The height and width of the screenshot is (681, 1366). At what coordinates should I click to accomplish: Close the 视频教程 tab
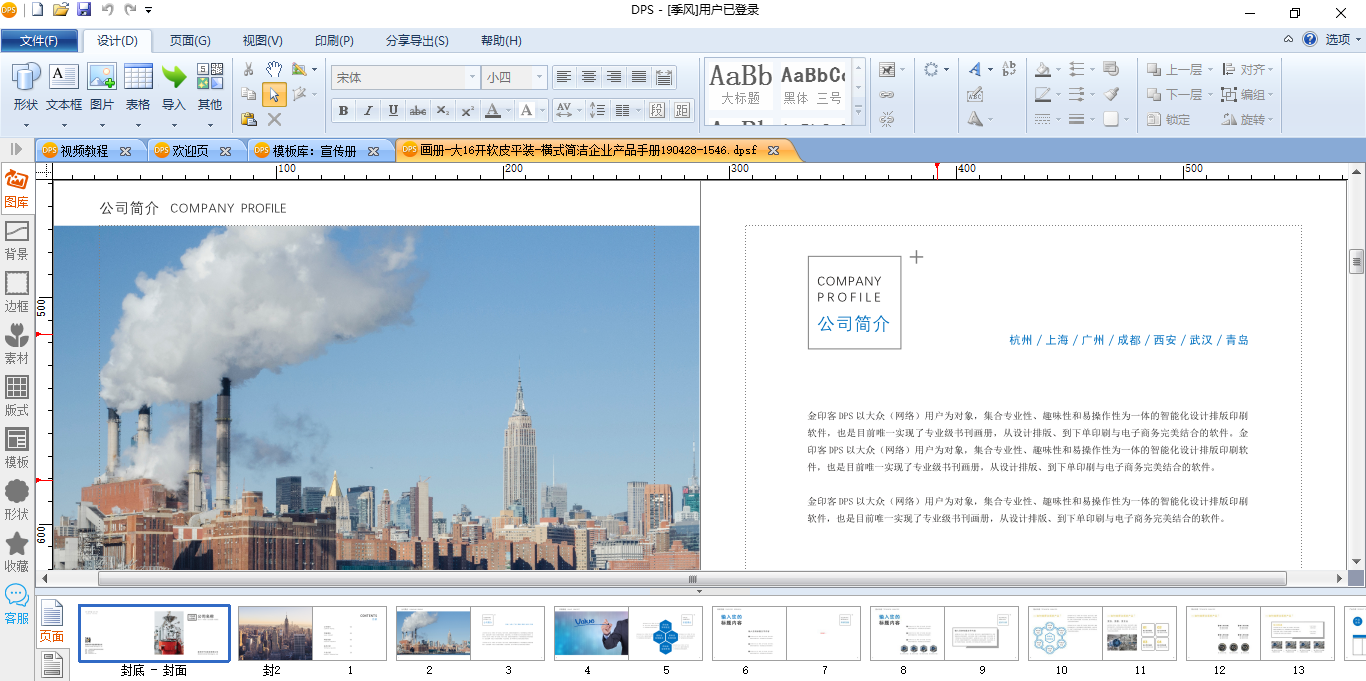[x=125, y=151]
